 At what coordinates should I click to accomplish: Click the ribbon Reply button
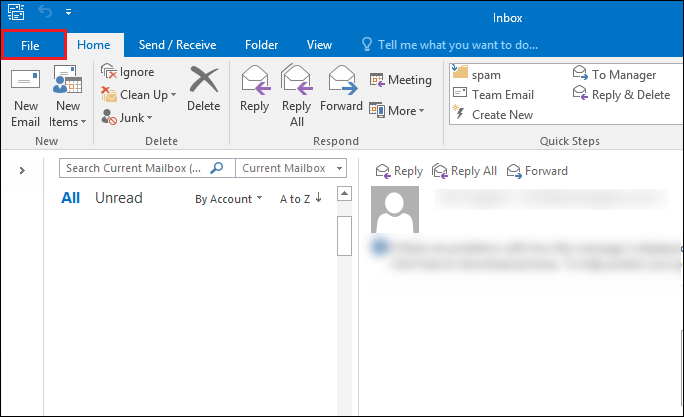tap(254, 89)
